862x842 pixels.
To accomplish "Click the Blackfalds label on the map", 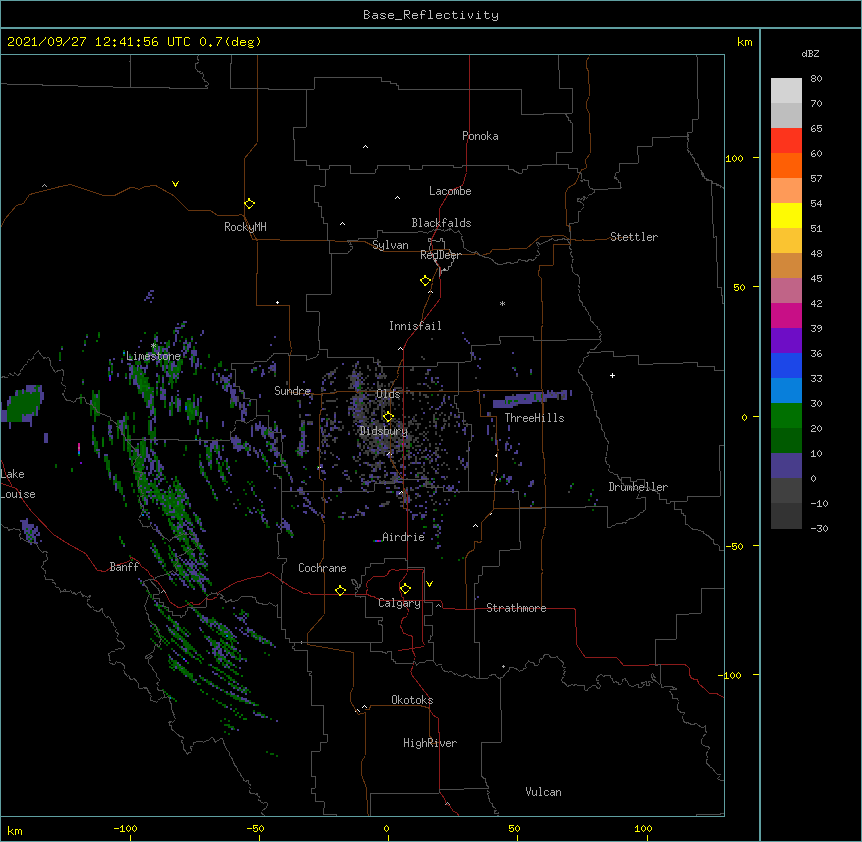I will tap(441, 223).
